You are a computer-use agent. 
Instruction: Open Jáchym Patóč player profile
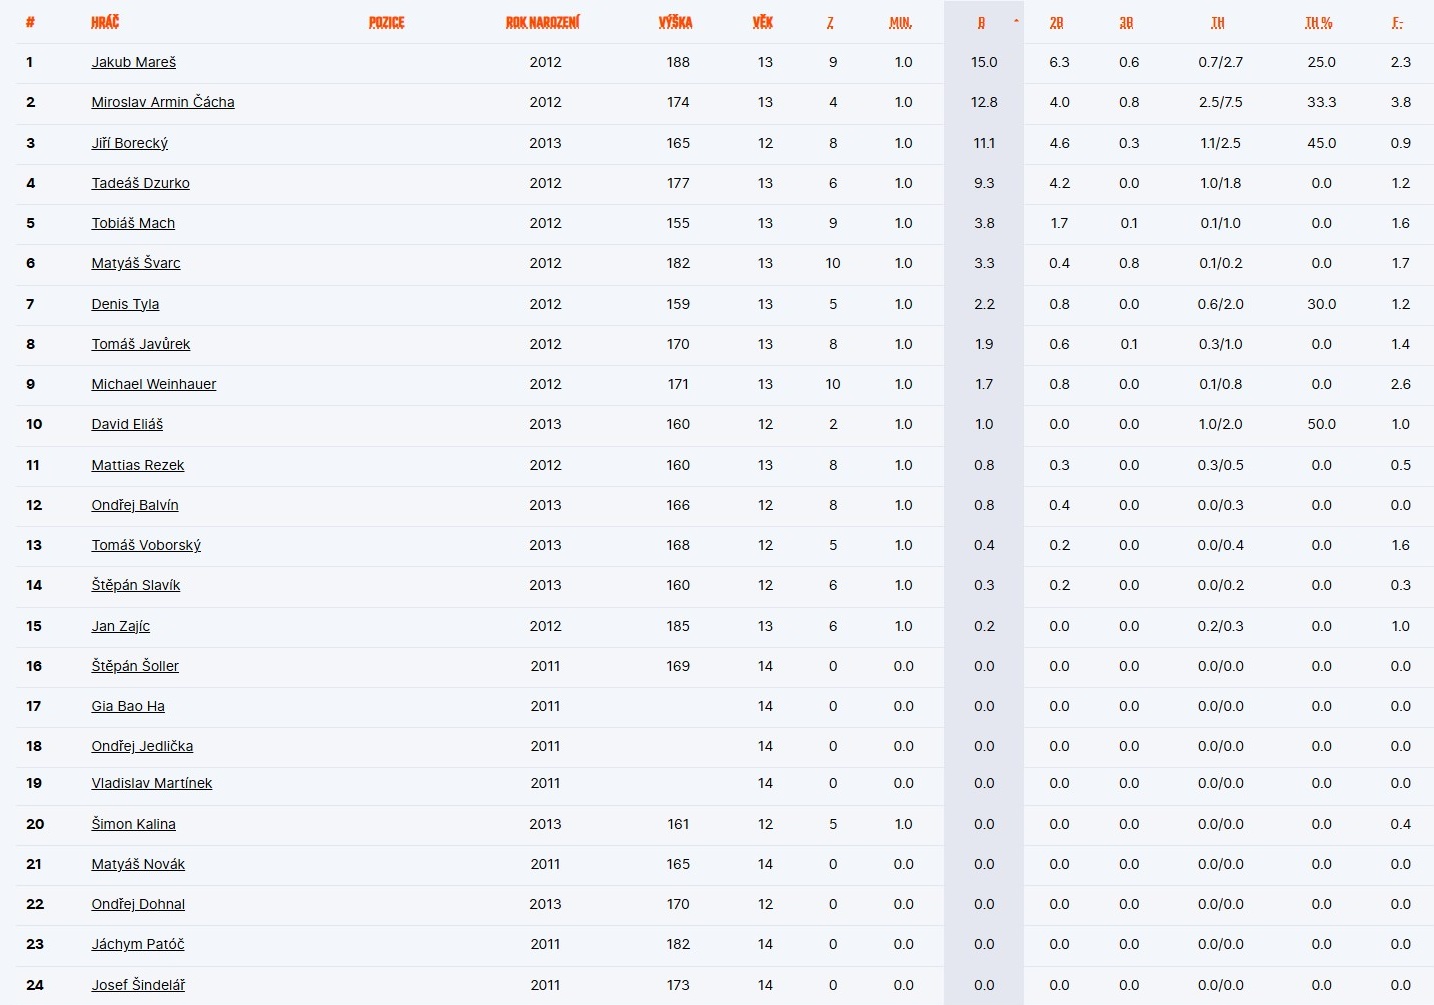point(138,944)
